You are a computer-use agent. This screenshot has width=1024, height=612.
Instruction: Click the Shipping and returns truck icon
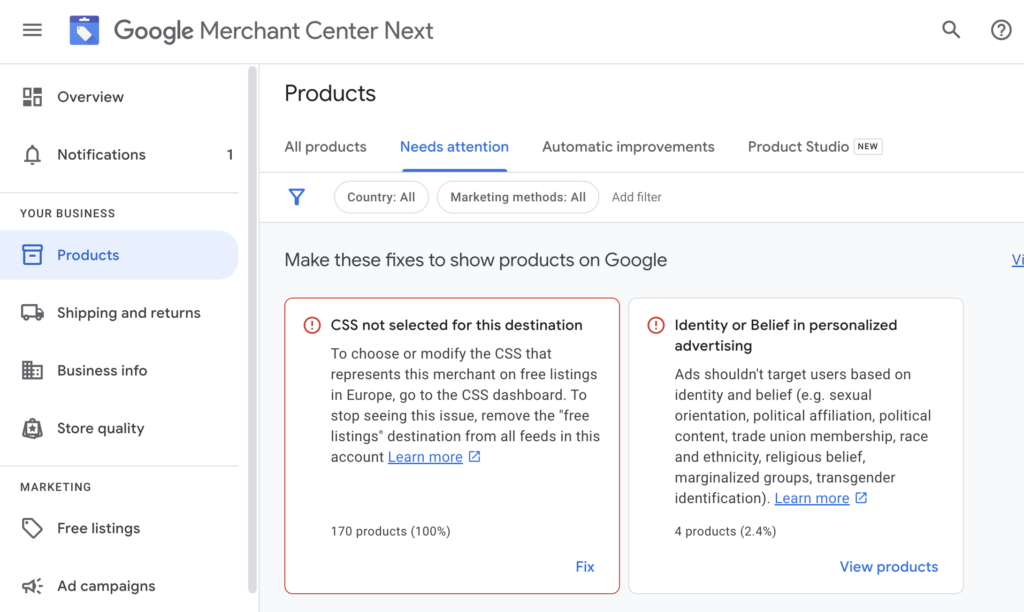[32, 313]
